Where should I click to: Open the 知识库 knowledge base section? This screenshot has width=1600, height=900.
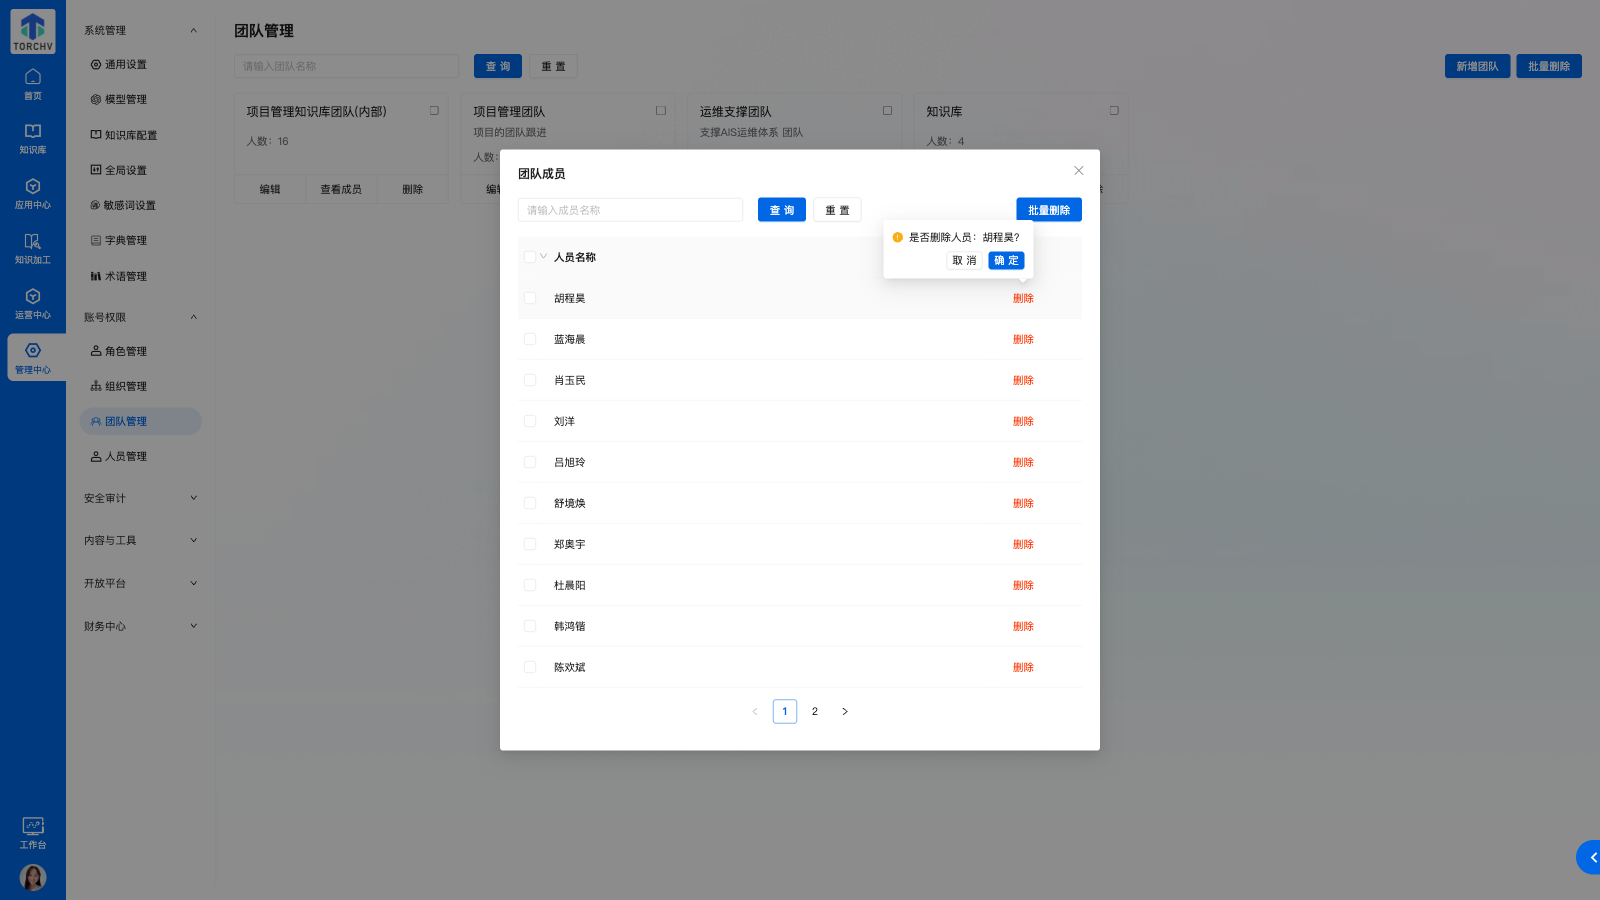pos(33,138)
